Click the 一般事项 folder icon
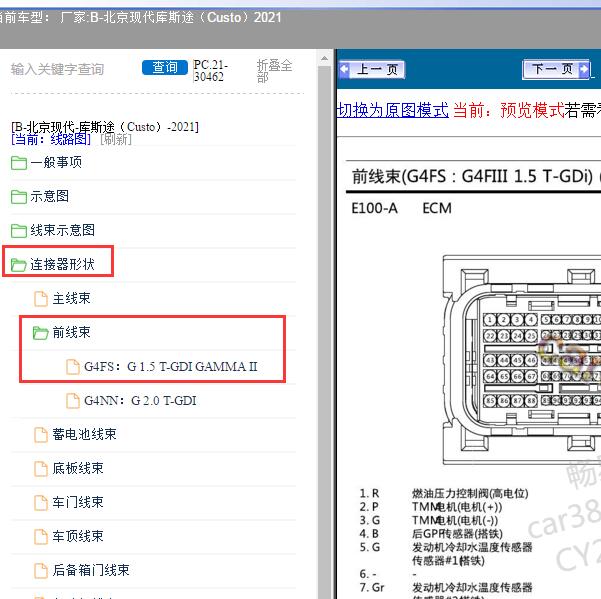 click(x=19, y=163)
